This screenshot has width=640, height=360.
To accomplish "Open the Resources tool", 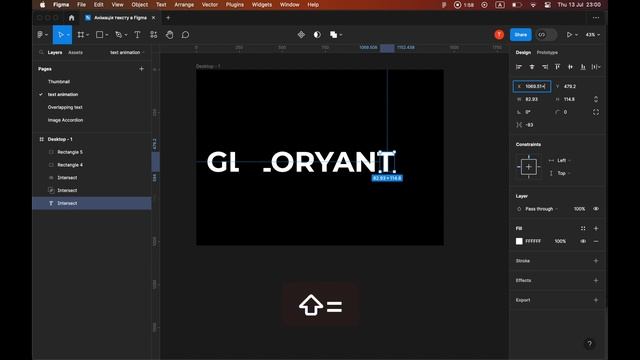I will point(153,35).
